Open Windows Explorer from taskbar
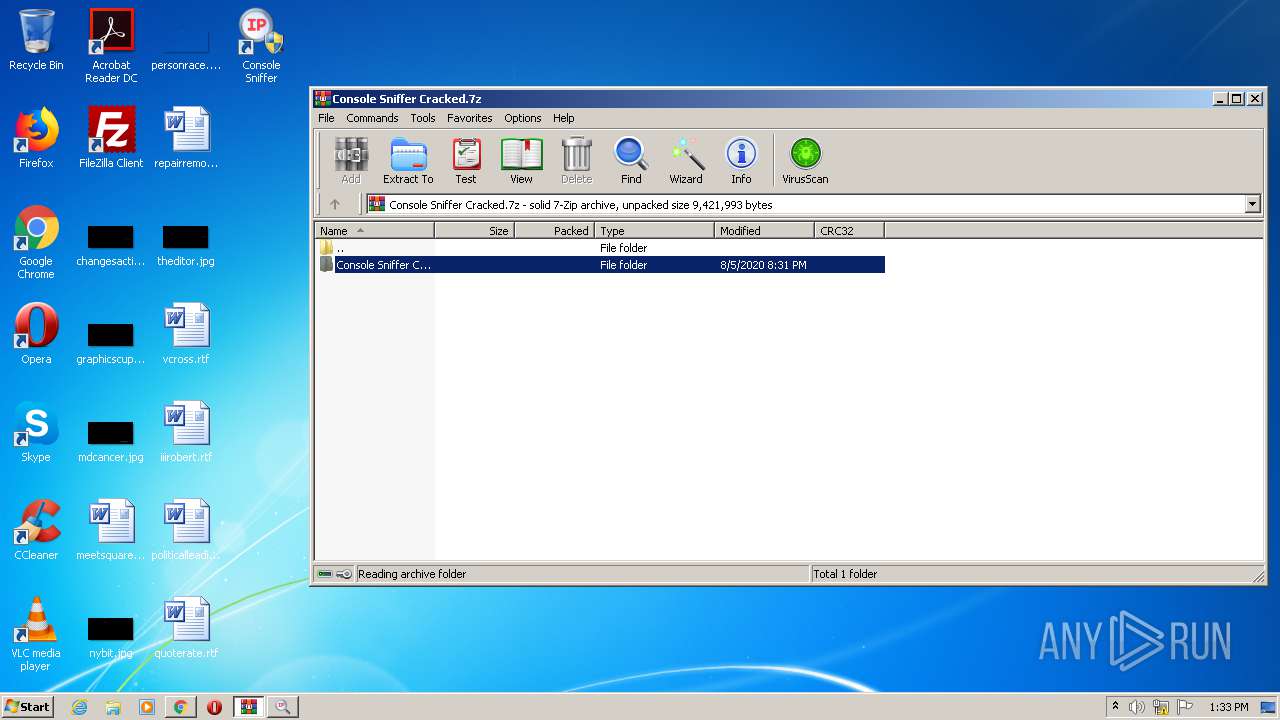 113,707
